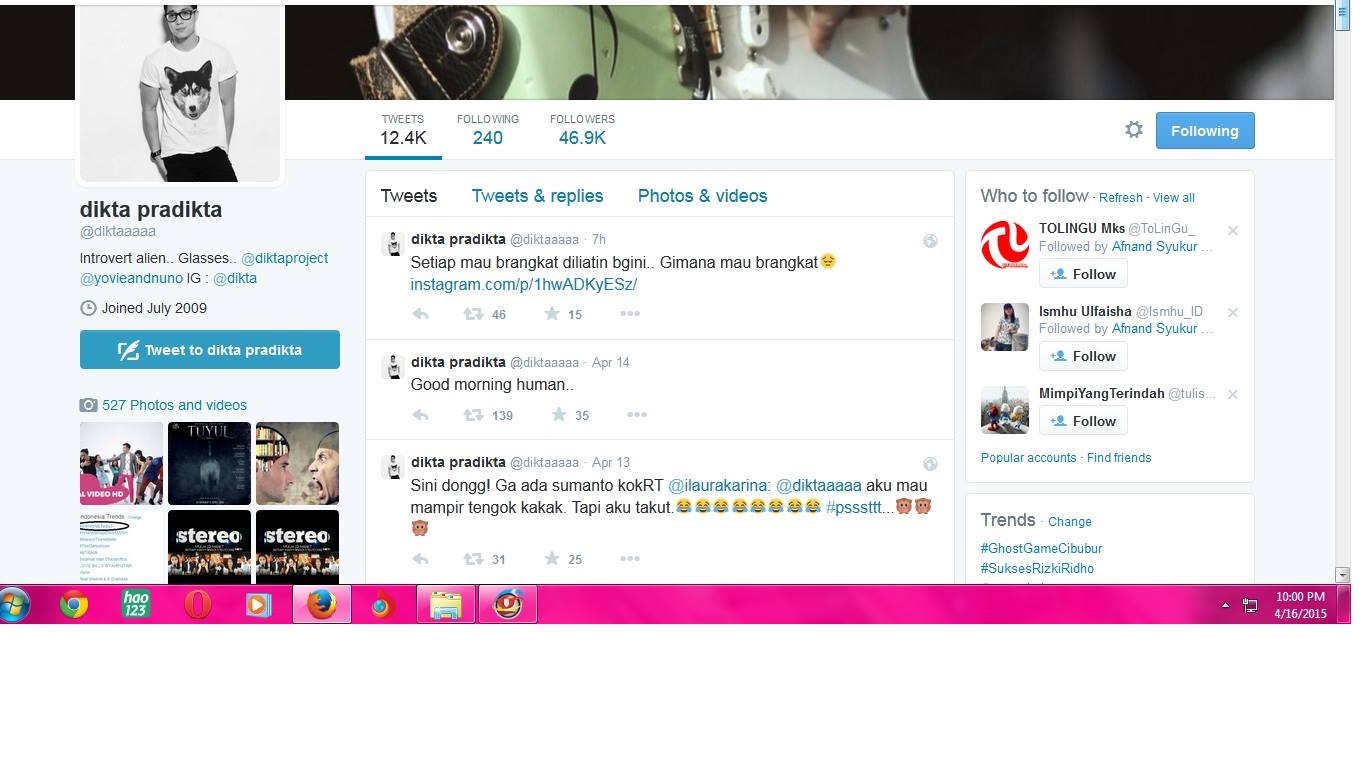Dismiss TOLINGU Mks follow suggestion
This screenshot has height=768, width=1366.
click(1233, 231)
